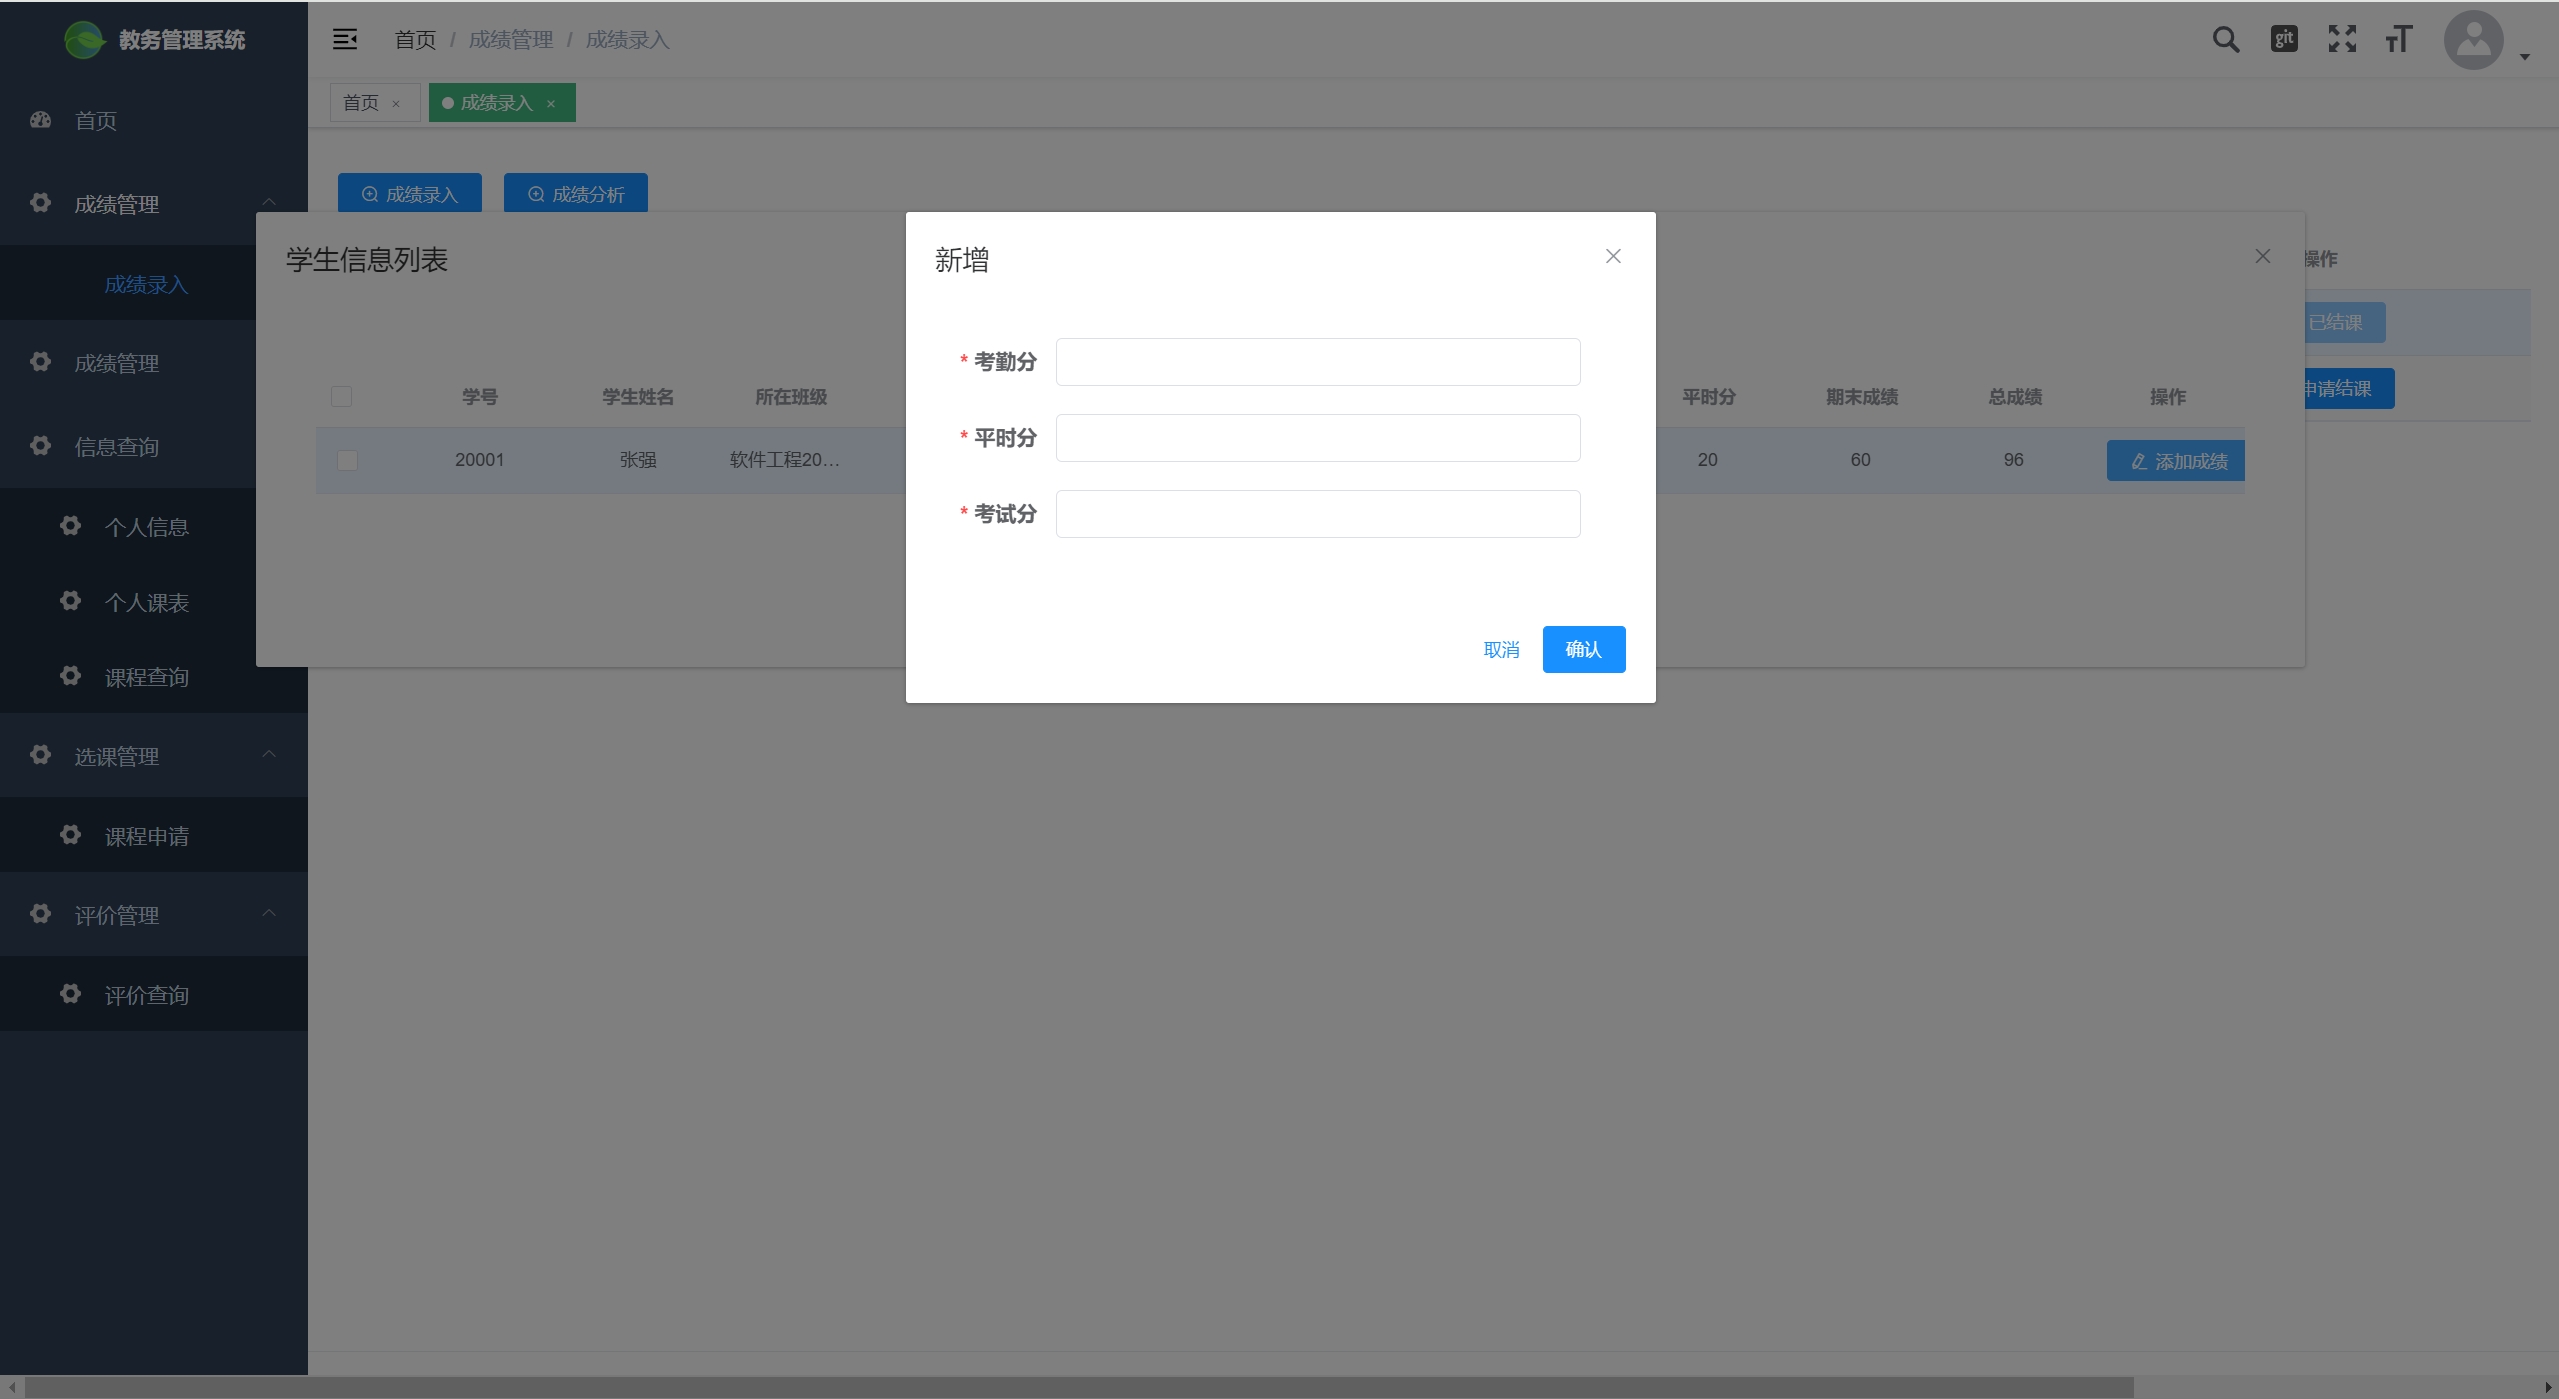Screen dimensions: 2559x1399
Task: Collapse sidebar with hamburger icon
Action: pos(345,39)
